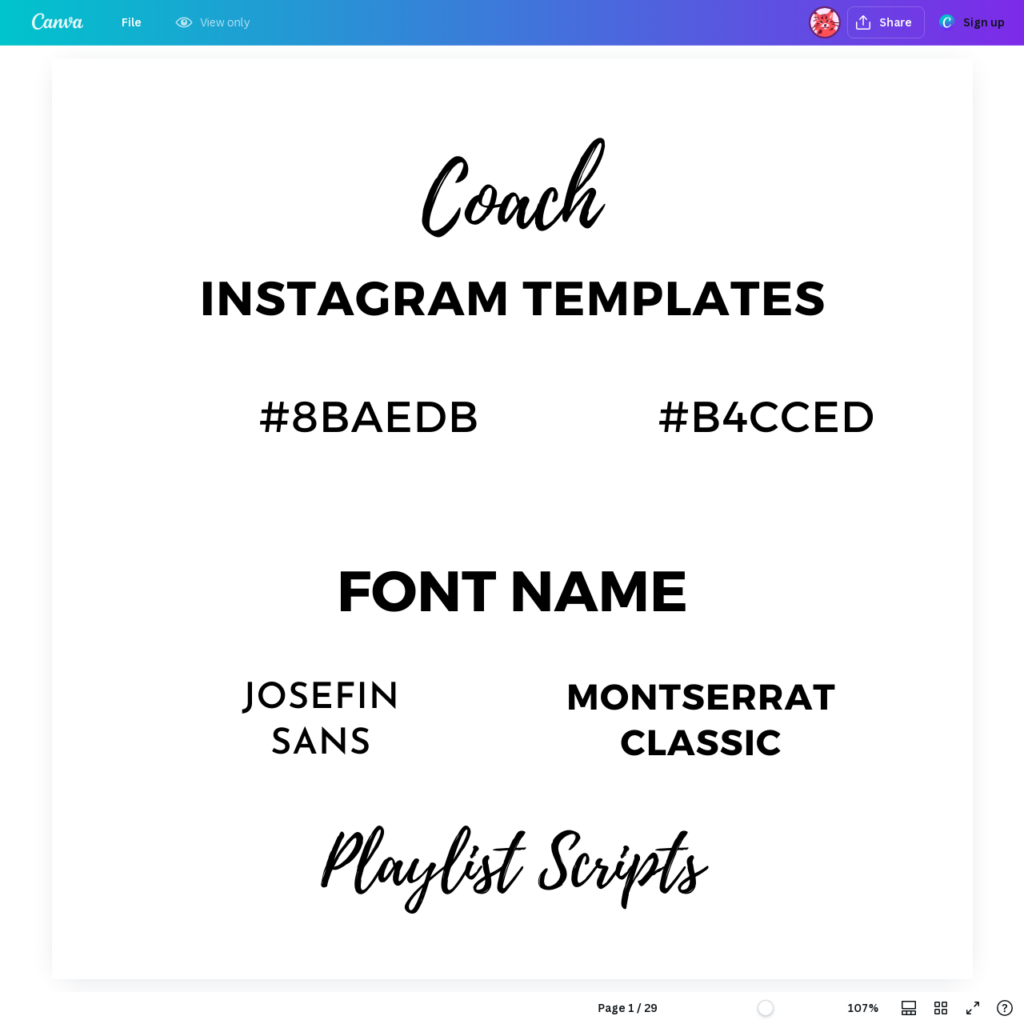
Task: Enter fullscreen present mode icon
Action: pos(972,1008)
